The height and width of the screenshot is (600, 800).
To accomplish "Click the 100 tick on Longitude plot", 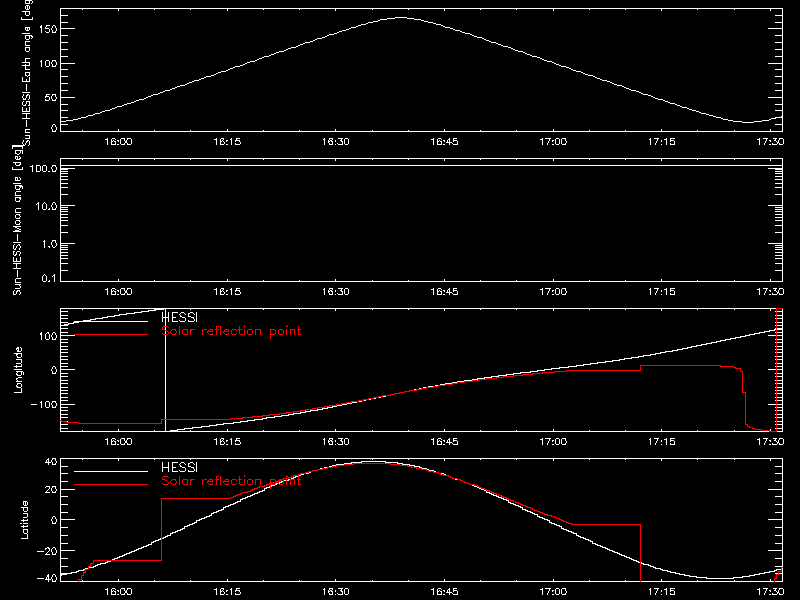I will (48, 336).
